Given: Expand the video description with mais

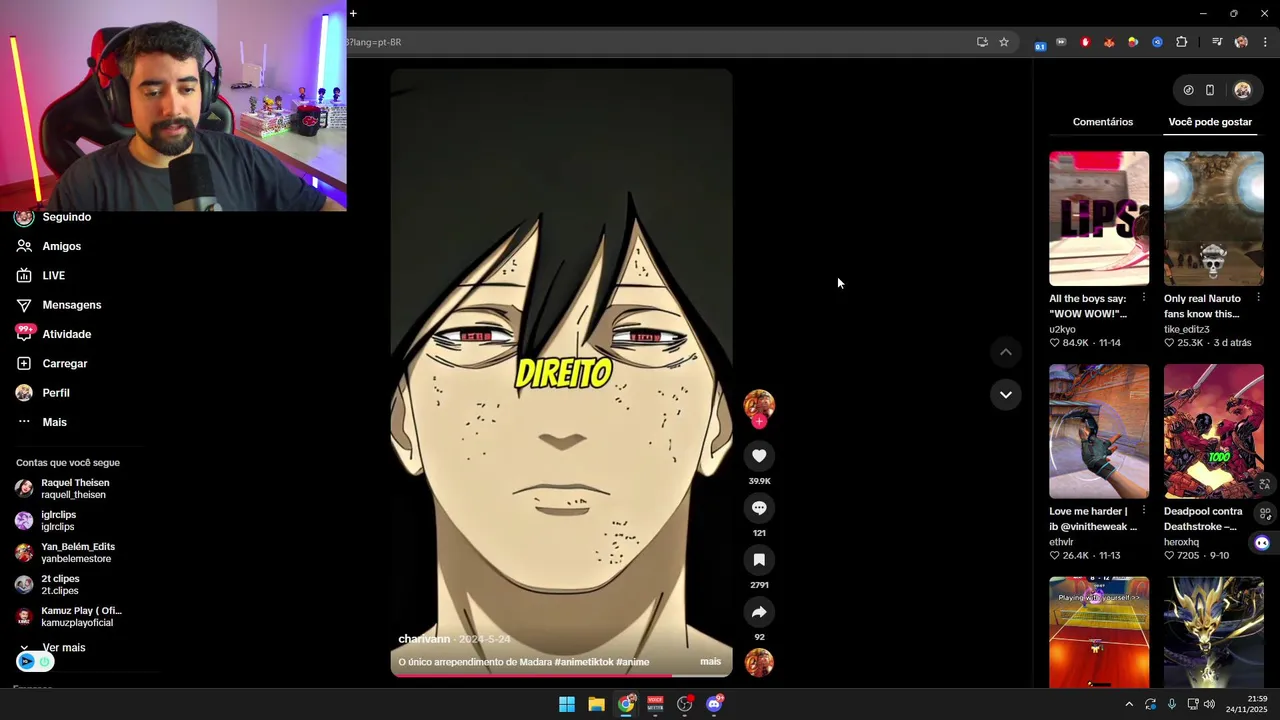Looking at the screenshot, I should [710, 662].
